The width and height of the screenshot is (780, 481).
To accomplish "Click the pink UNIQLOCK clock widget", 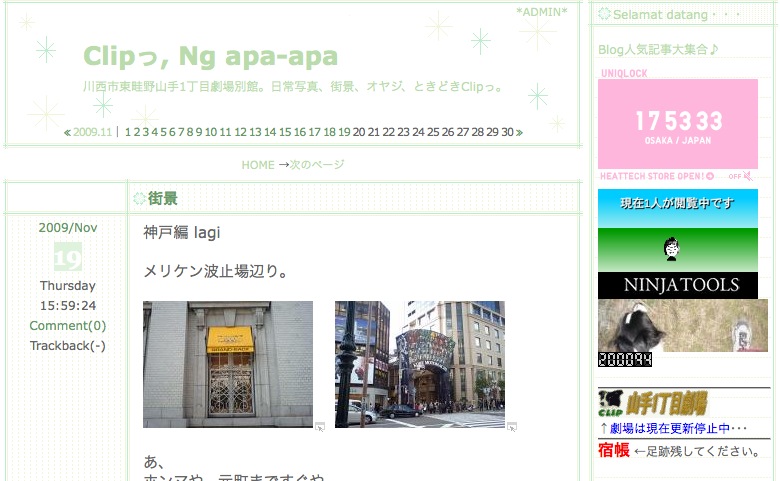I will (678, 124).
